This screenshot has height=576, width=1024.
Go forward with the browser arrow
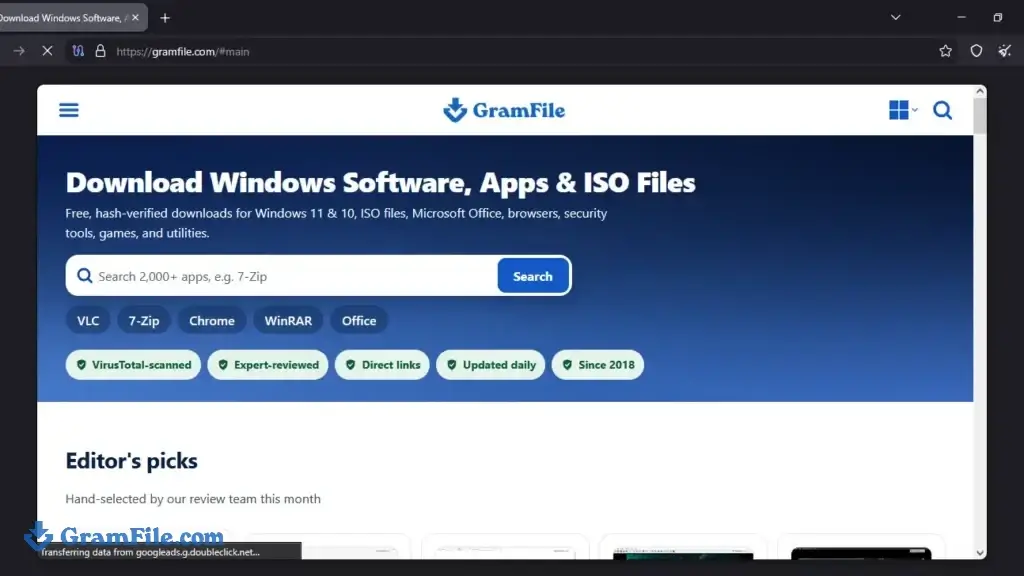click(19, 51)
